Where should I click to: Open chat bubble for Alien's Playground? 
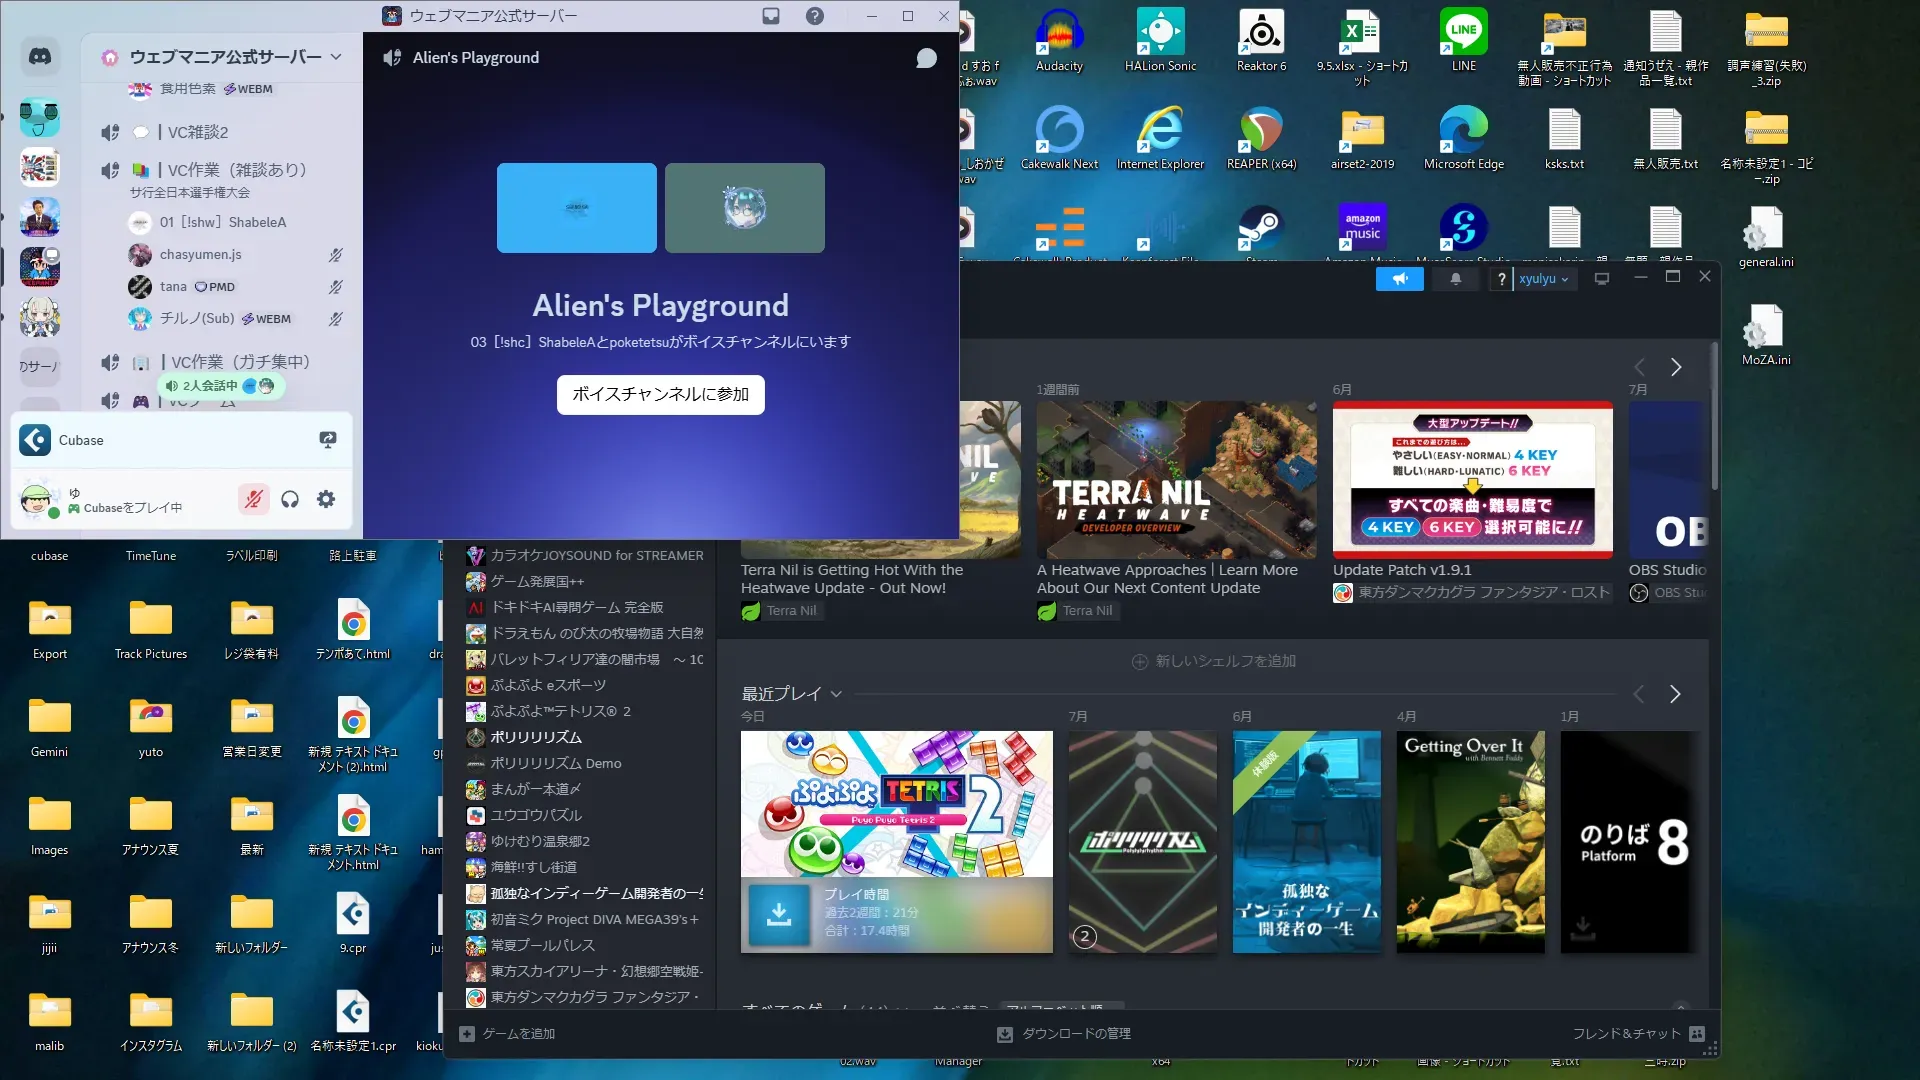(x=926, y=58)
